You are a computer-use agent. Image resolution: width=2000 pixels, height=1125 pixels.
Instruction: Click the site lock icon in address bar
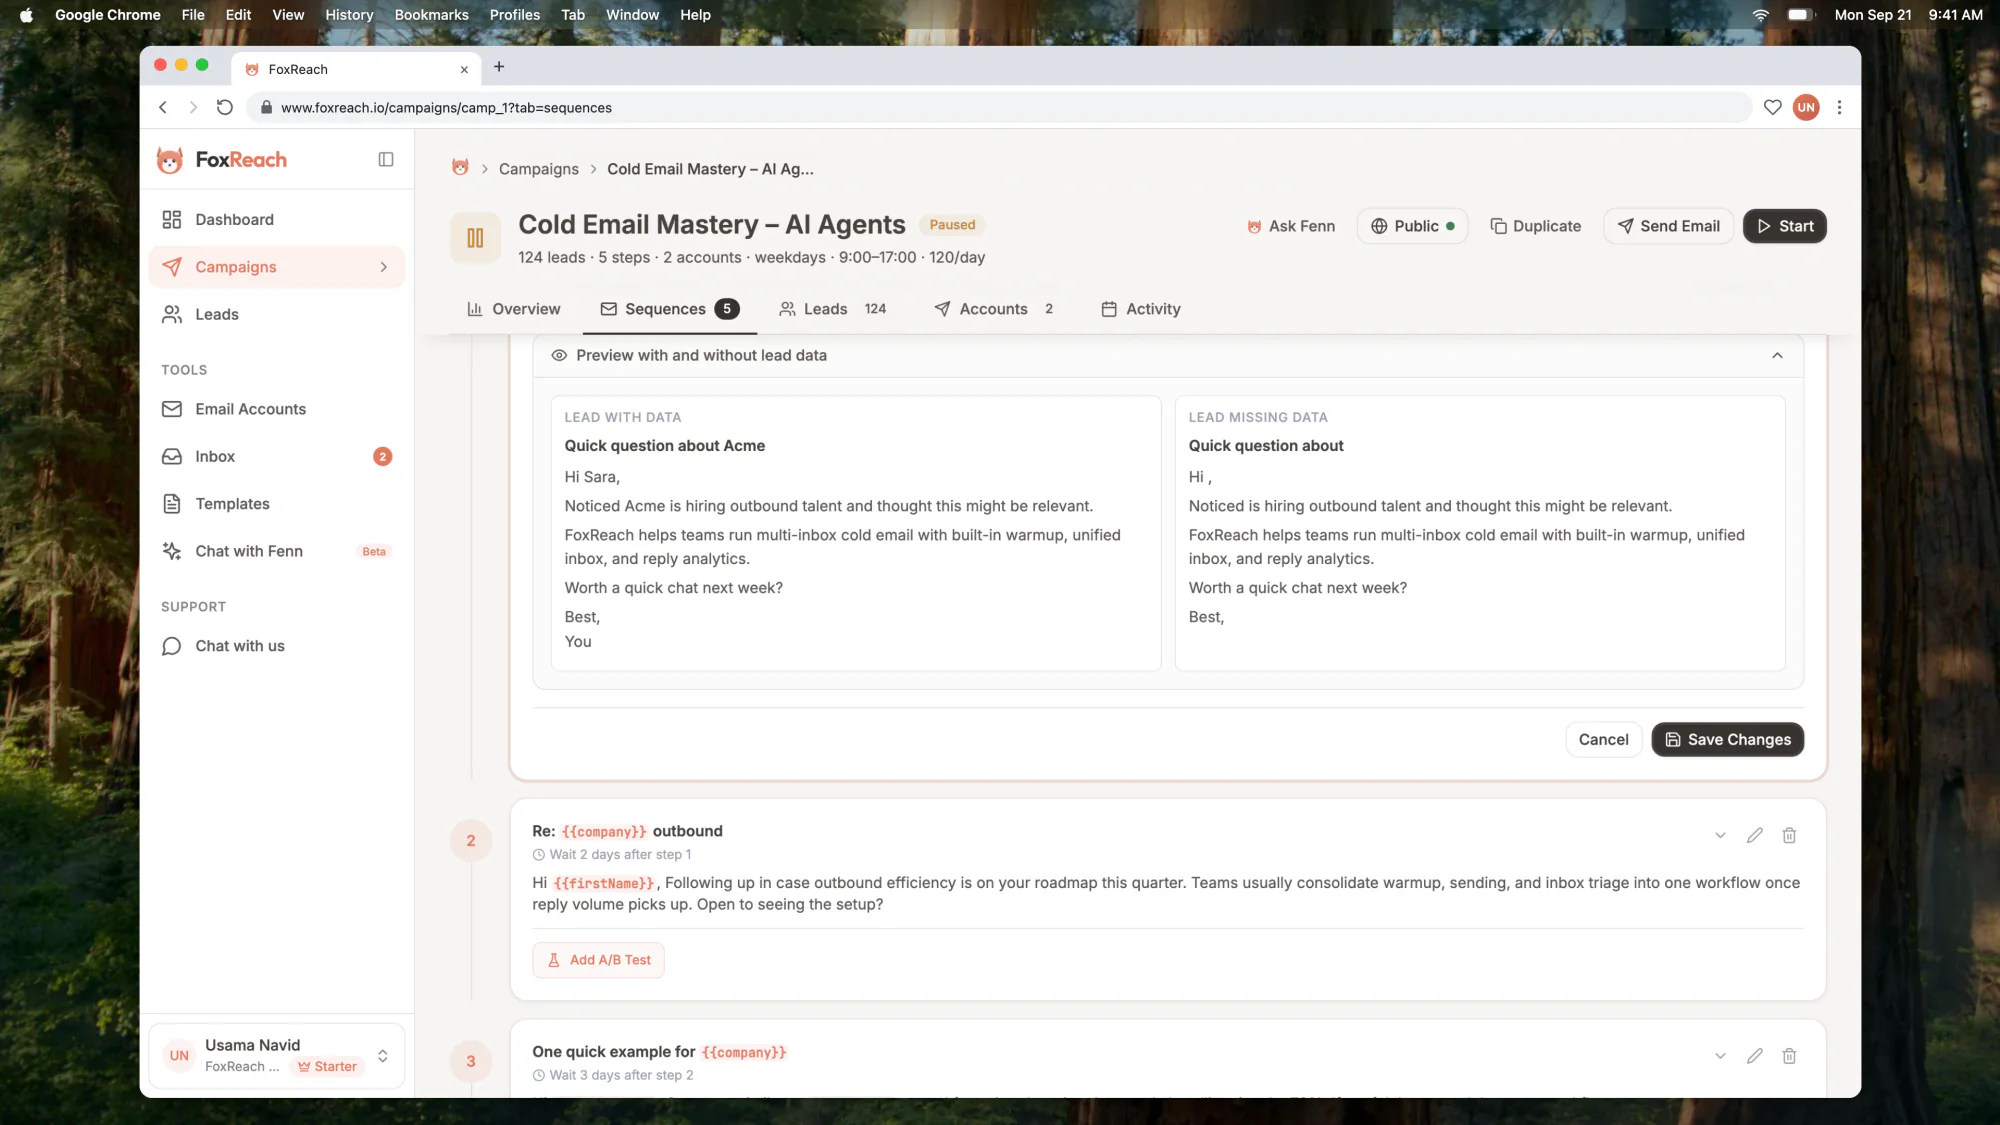(266, 107)
